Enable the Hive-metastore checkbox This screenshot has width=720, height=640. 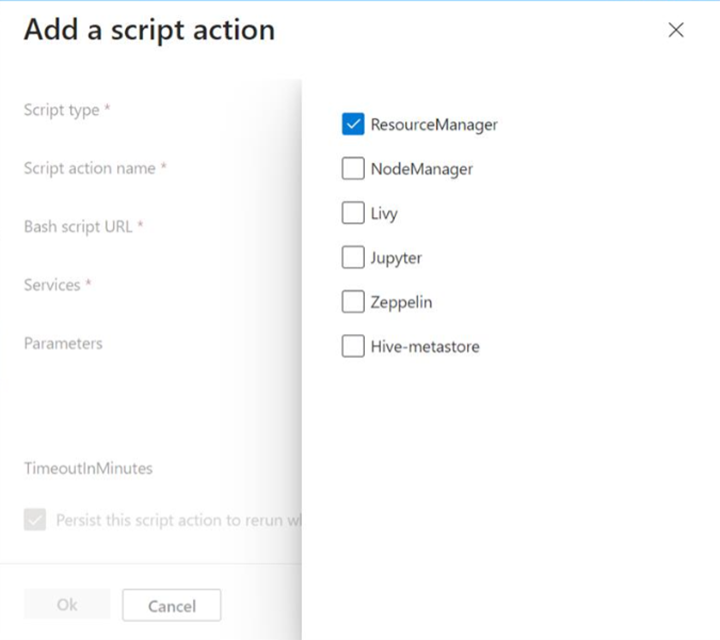(x=353, y=347)
